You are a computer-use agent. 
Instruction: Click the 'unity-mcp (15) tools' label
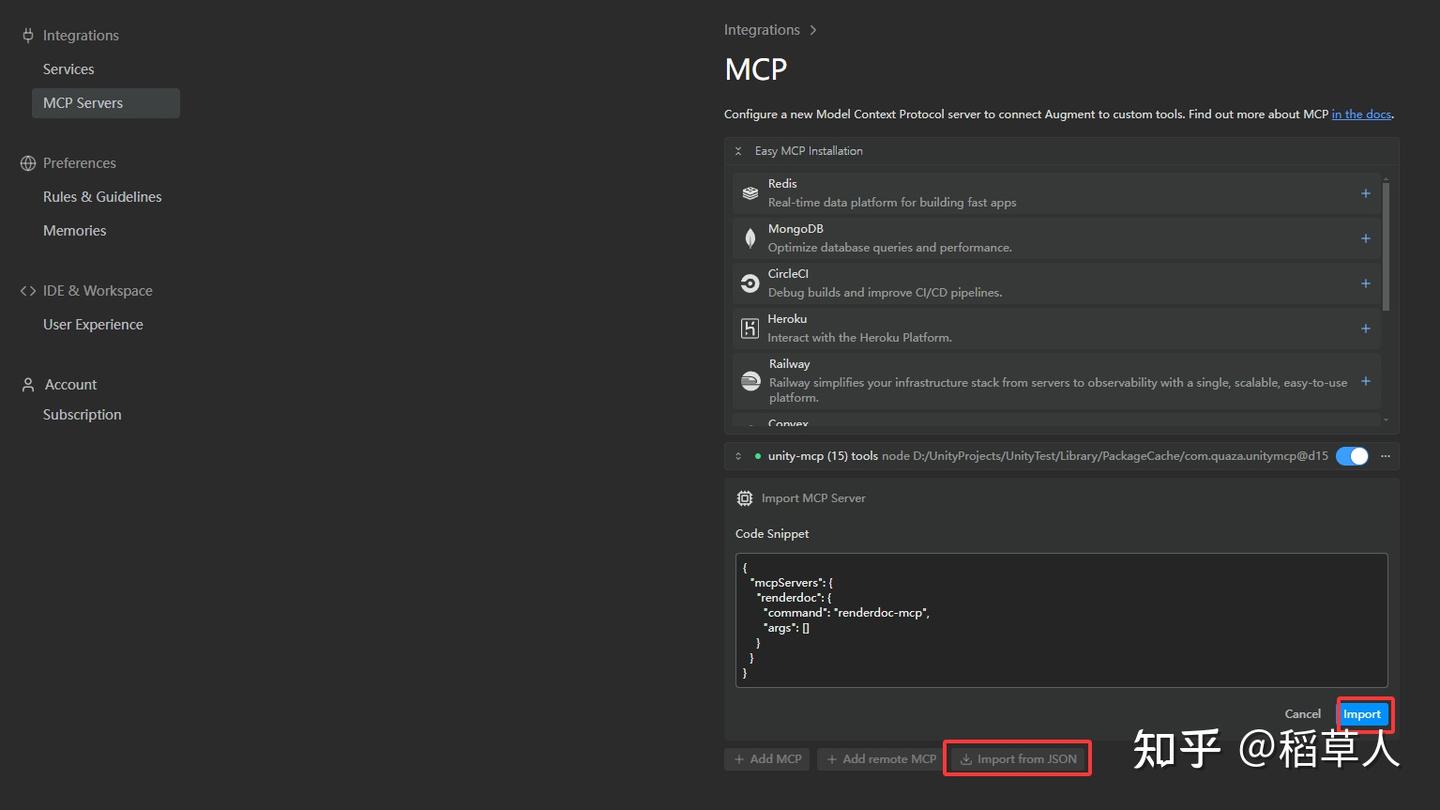[823, 456]
